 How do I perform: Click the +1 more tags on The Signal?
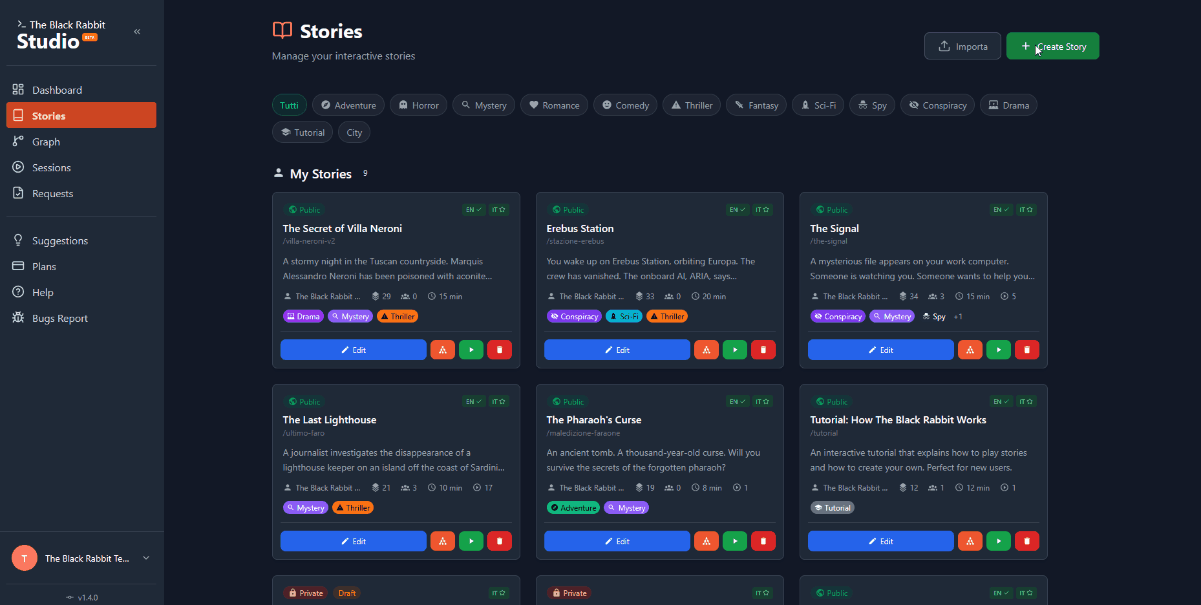point(958,316)
